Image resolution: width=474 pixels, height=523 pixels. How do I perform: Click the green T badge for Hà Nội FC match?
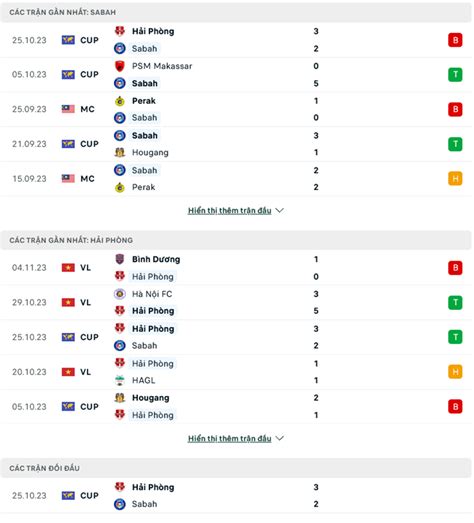(455, 303)
